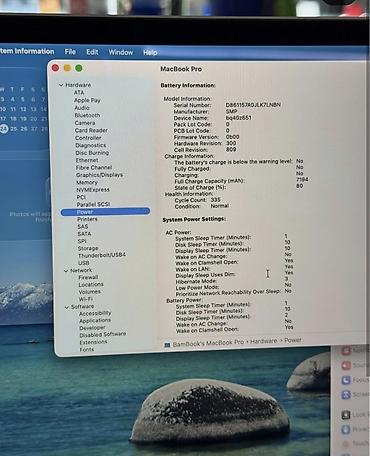The image size is (370, 456).
Task: Select Card Reader in the sidebar
Action: 91,130
